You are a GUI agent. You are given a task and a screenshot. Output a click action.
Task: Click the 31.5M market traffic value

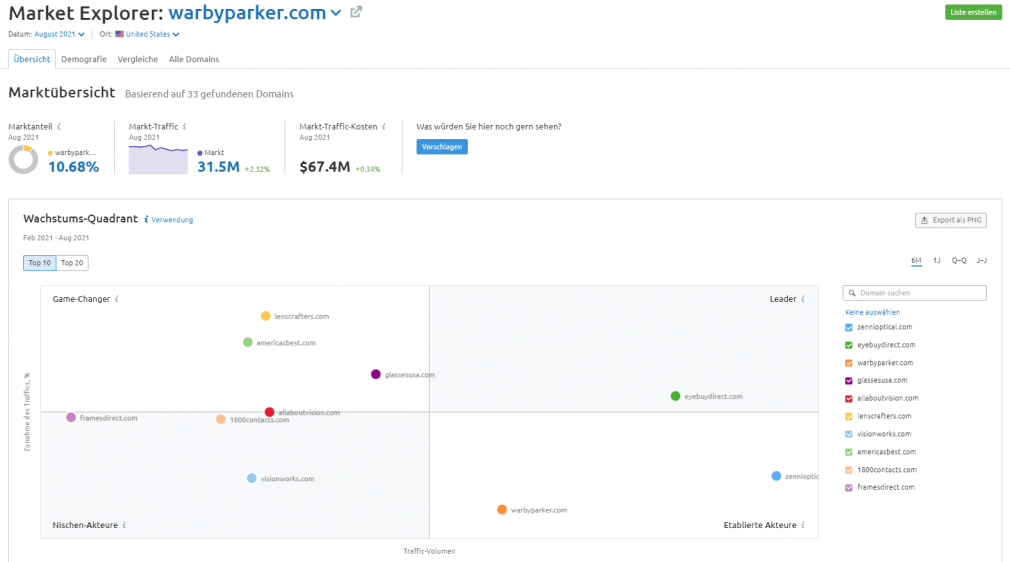coord(218,167)
